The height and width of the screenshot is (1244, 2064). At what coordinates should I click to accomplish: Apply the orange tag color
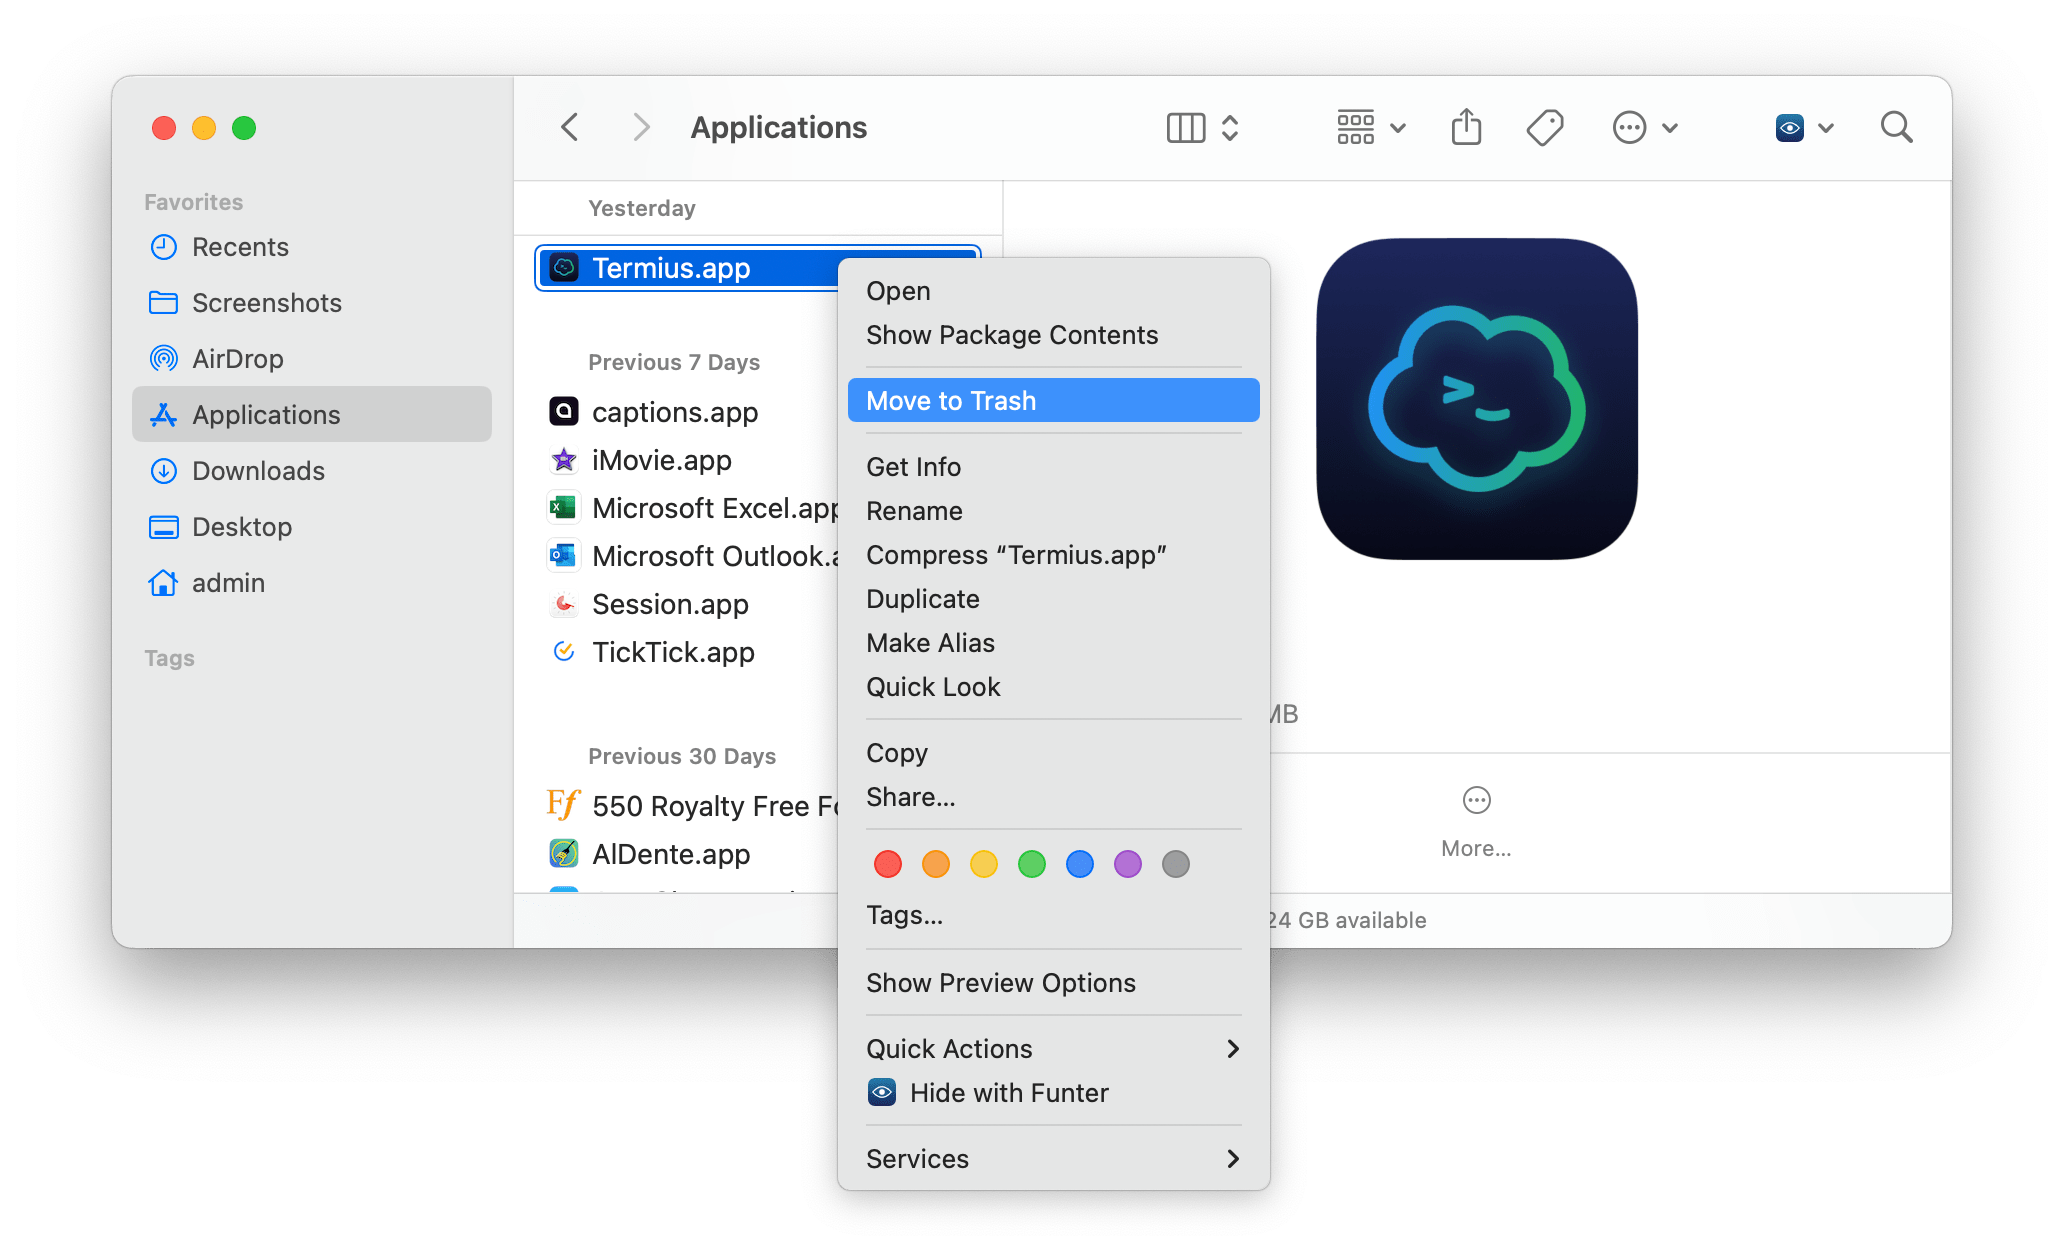tap(936, 864)
